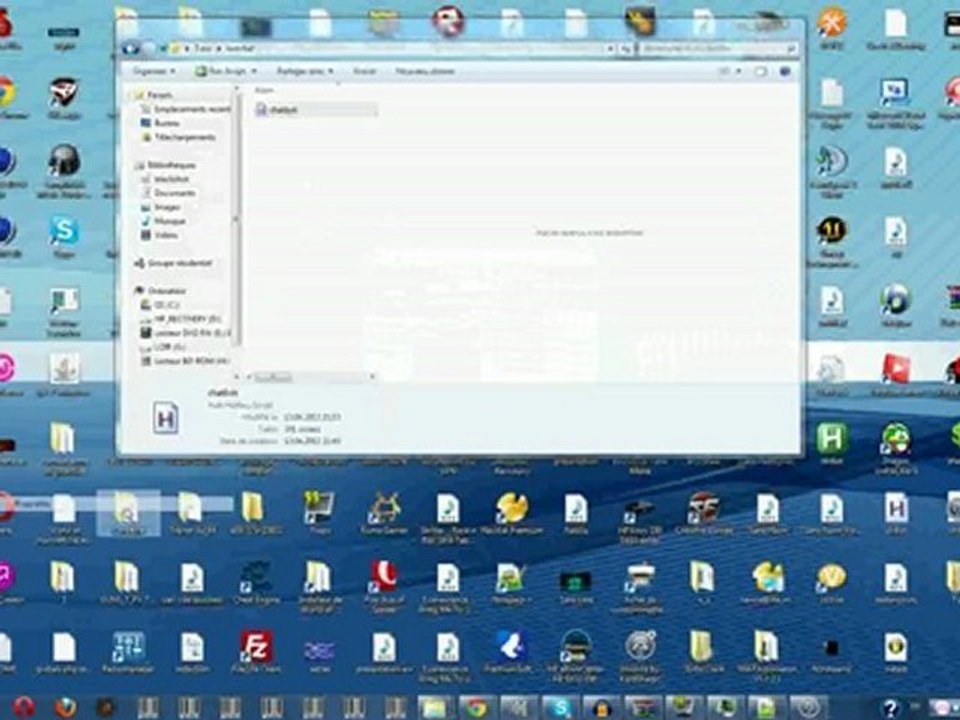This screenshot has width=960, height=720.
Task: Open the red phone app desktop icon
Action: coord(384,577)
